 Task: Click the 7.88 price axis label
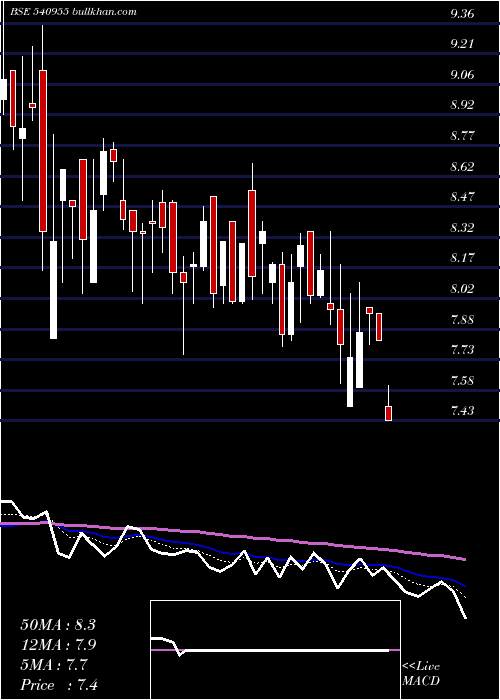coord(462,320)
